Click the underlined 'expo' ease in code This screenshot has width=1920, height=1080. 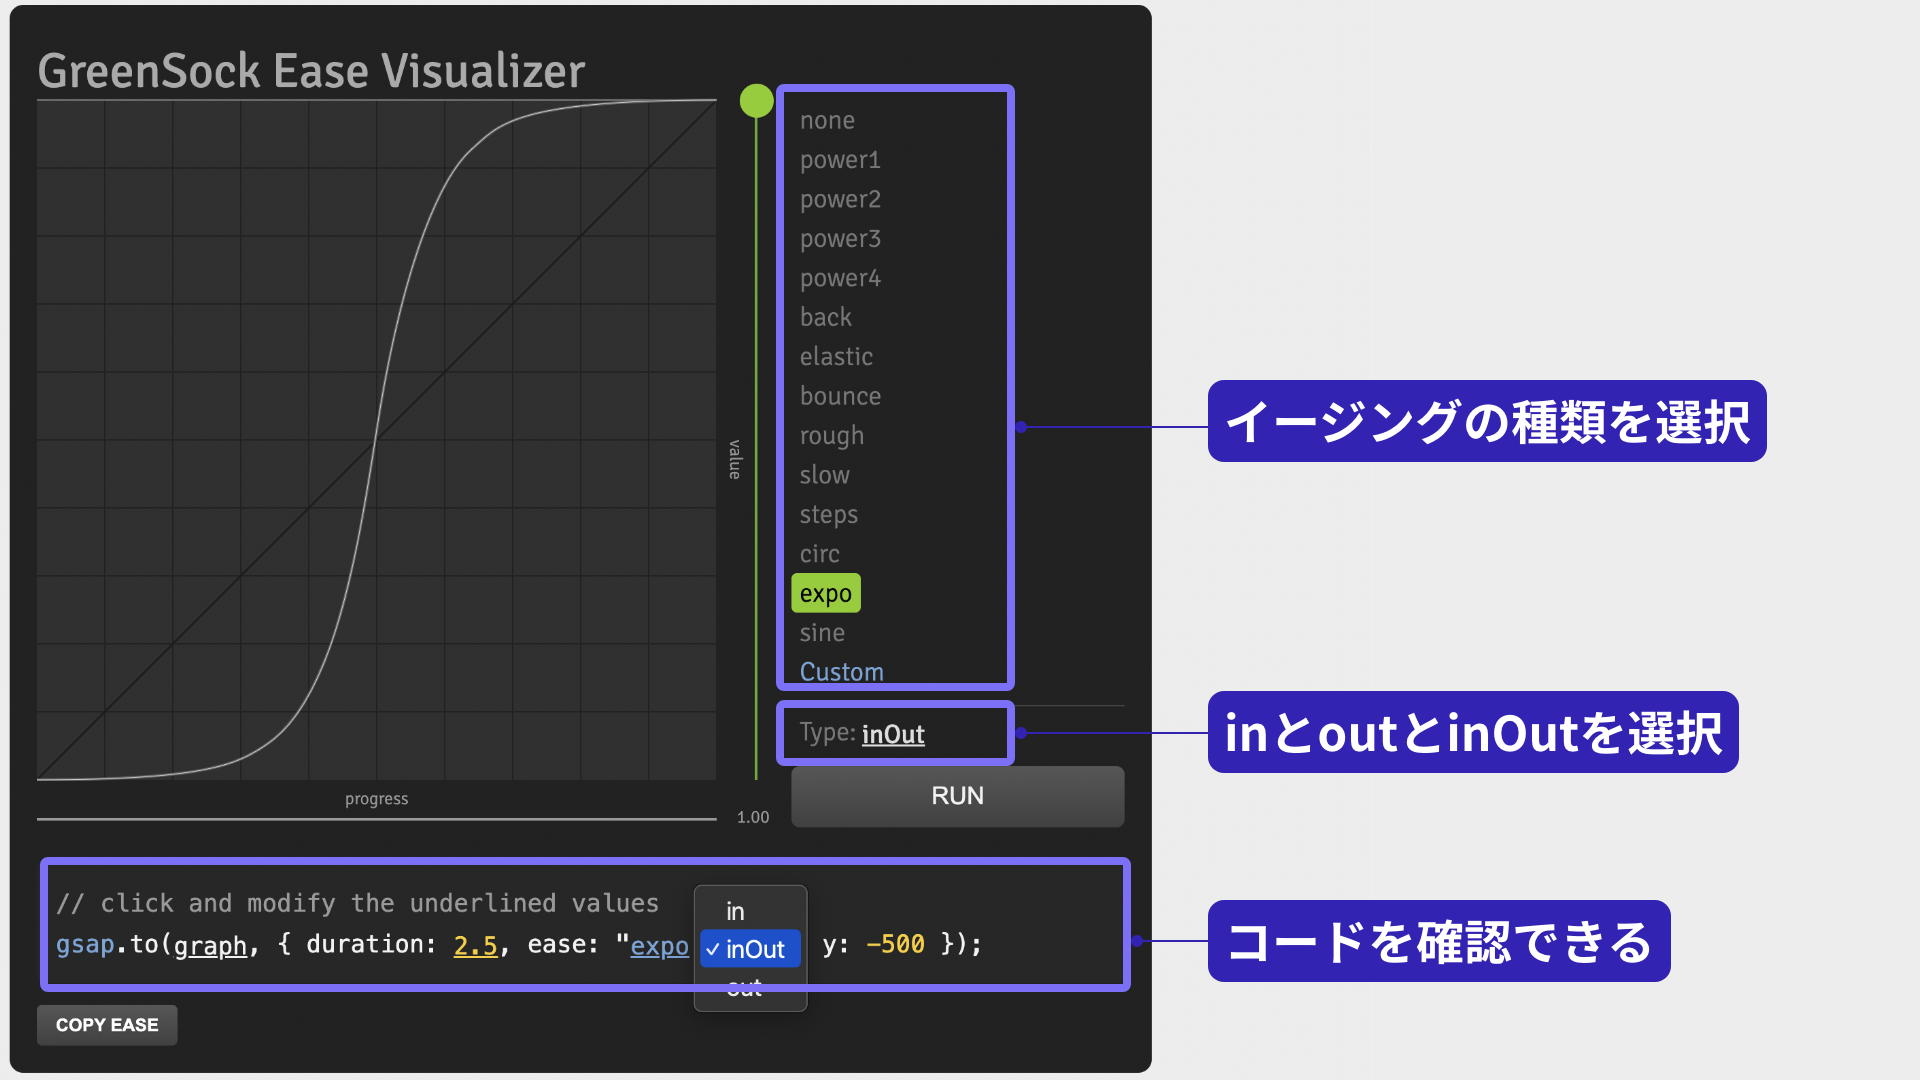click(659, 945)
